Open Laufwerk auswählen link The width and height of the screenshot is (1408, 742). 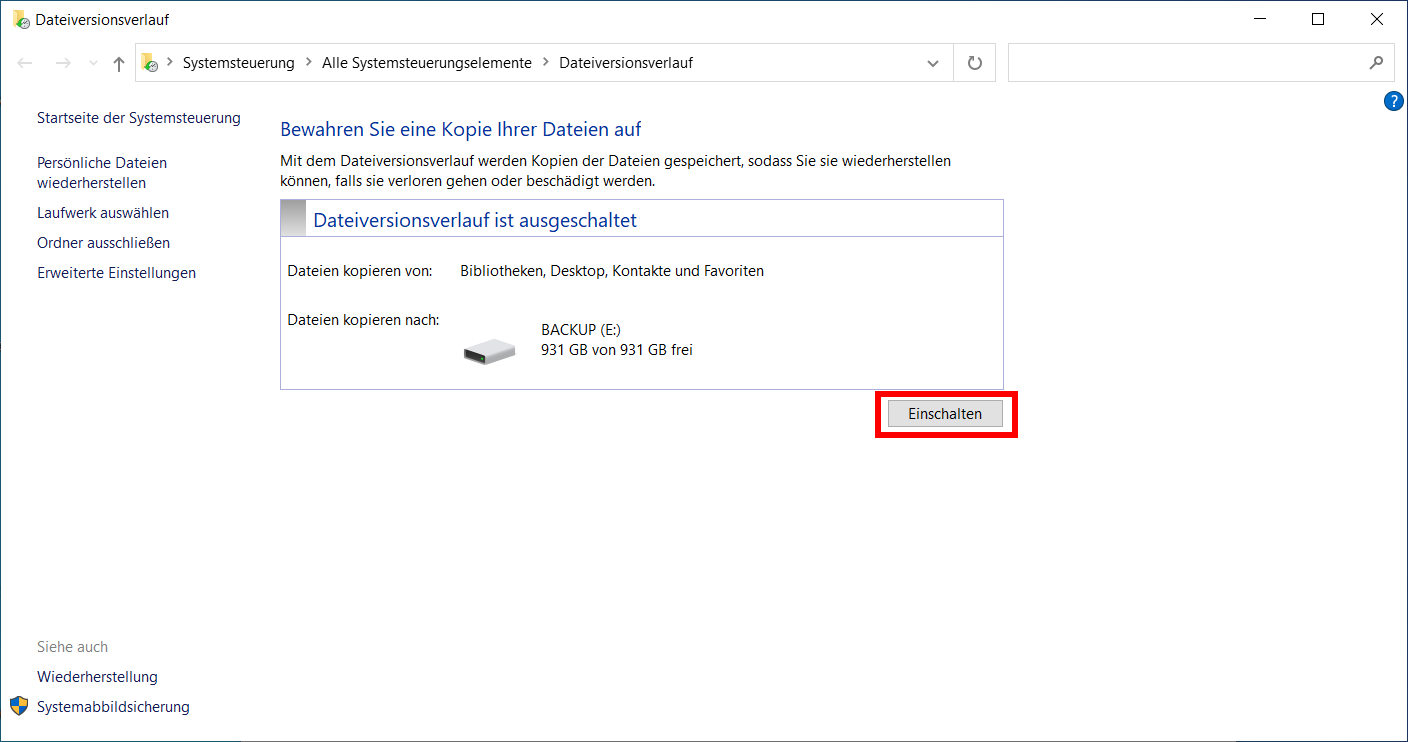[x=103, y=213]
